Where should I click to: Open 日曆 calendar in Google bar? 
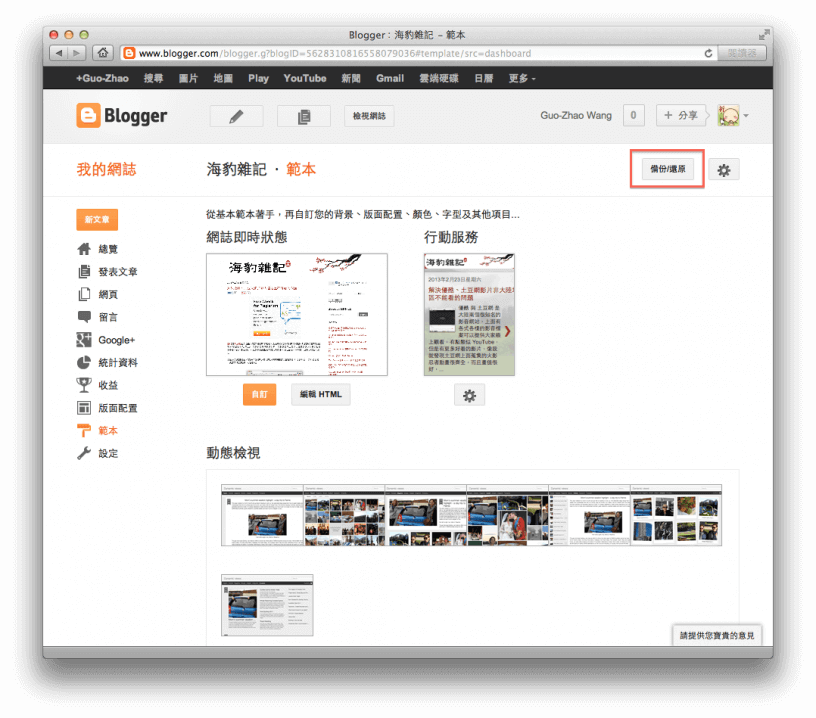484,78
